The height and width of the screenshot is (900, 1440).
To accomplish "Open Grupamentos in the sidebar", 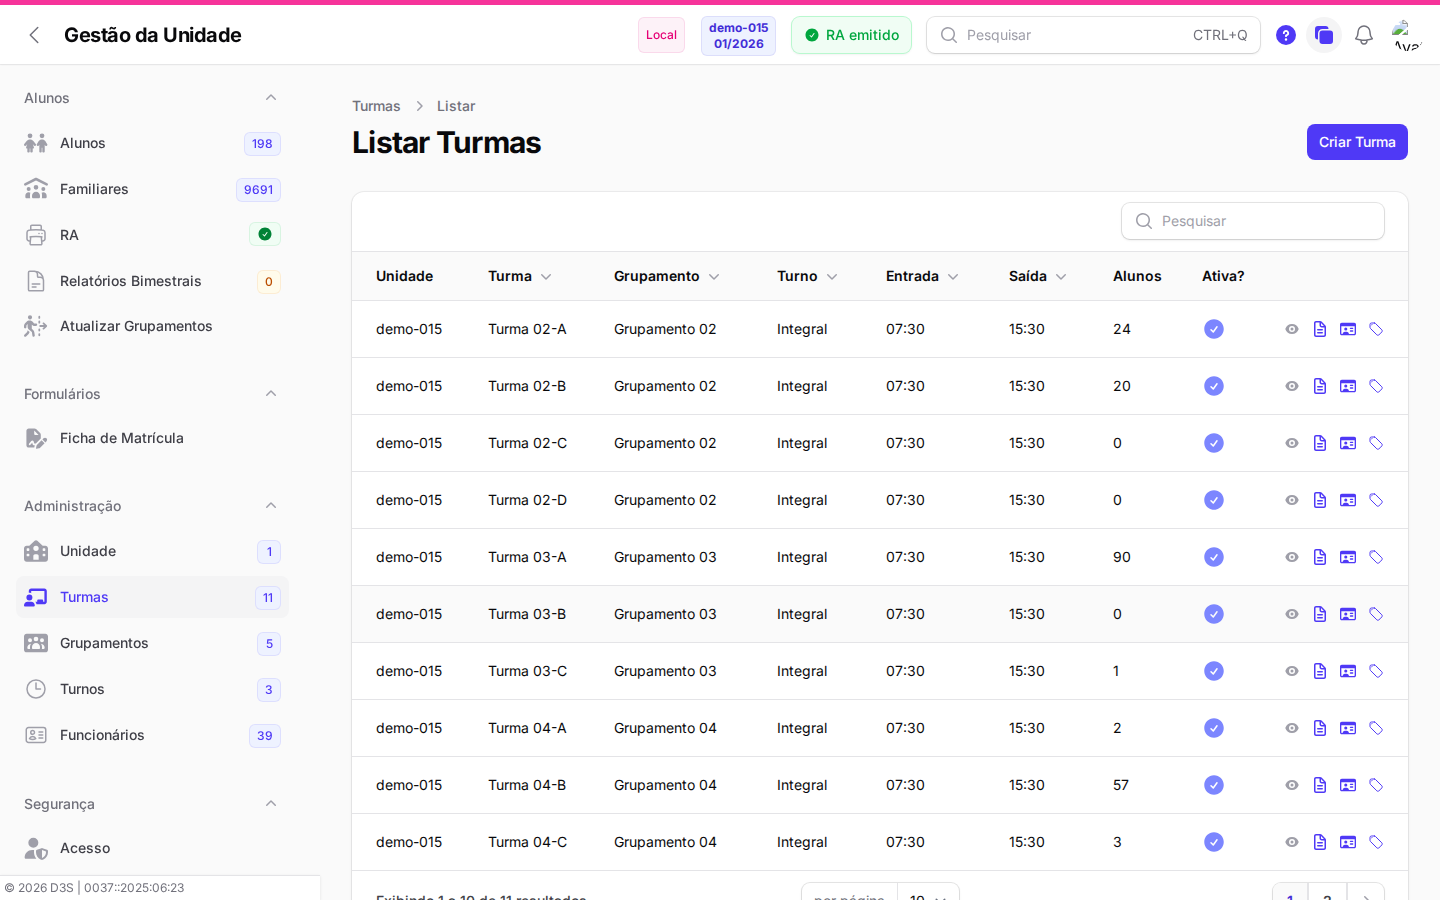I will (x=152, y=643).
